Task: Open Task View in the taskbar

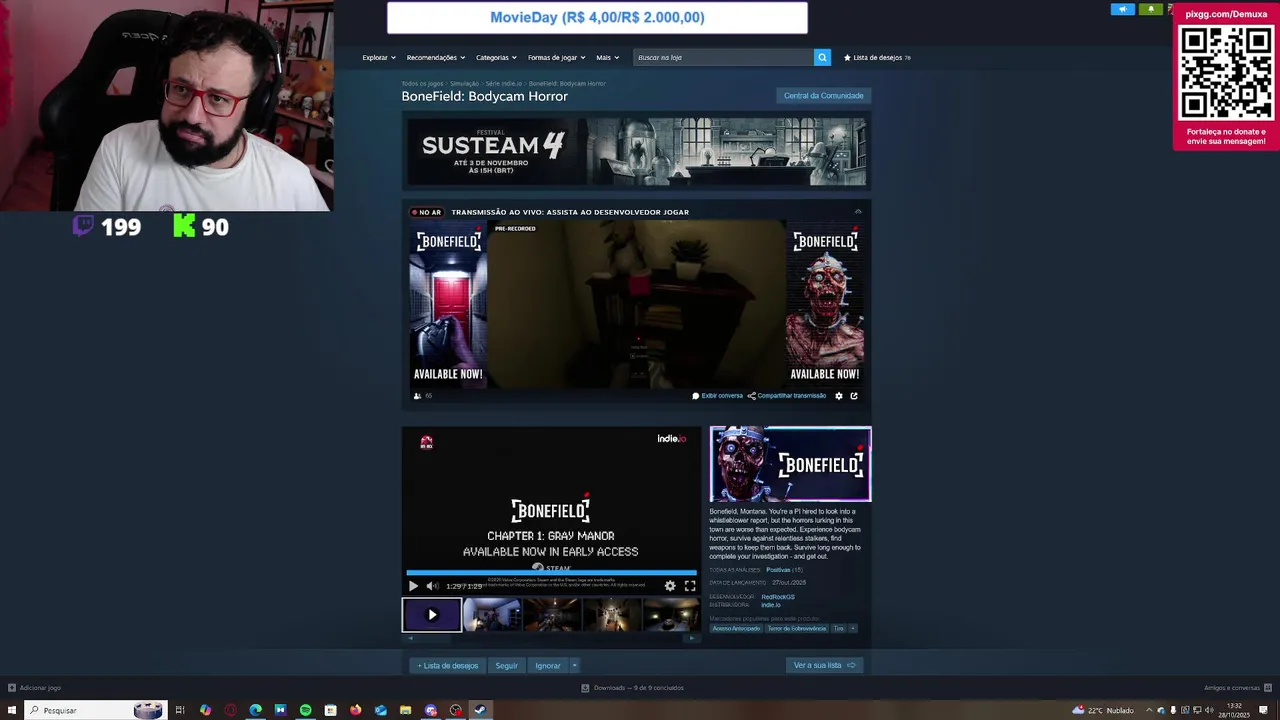Action: (180, 710)
